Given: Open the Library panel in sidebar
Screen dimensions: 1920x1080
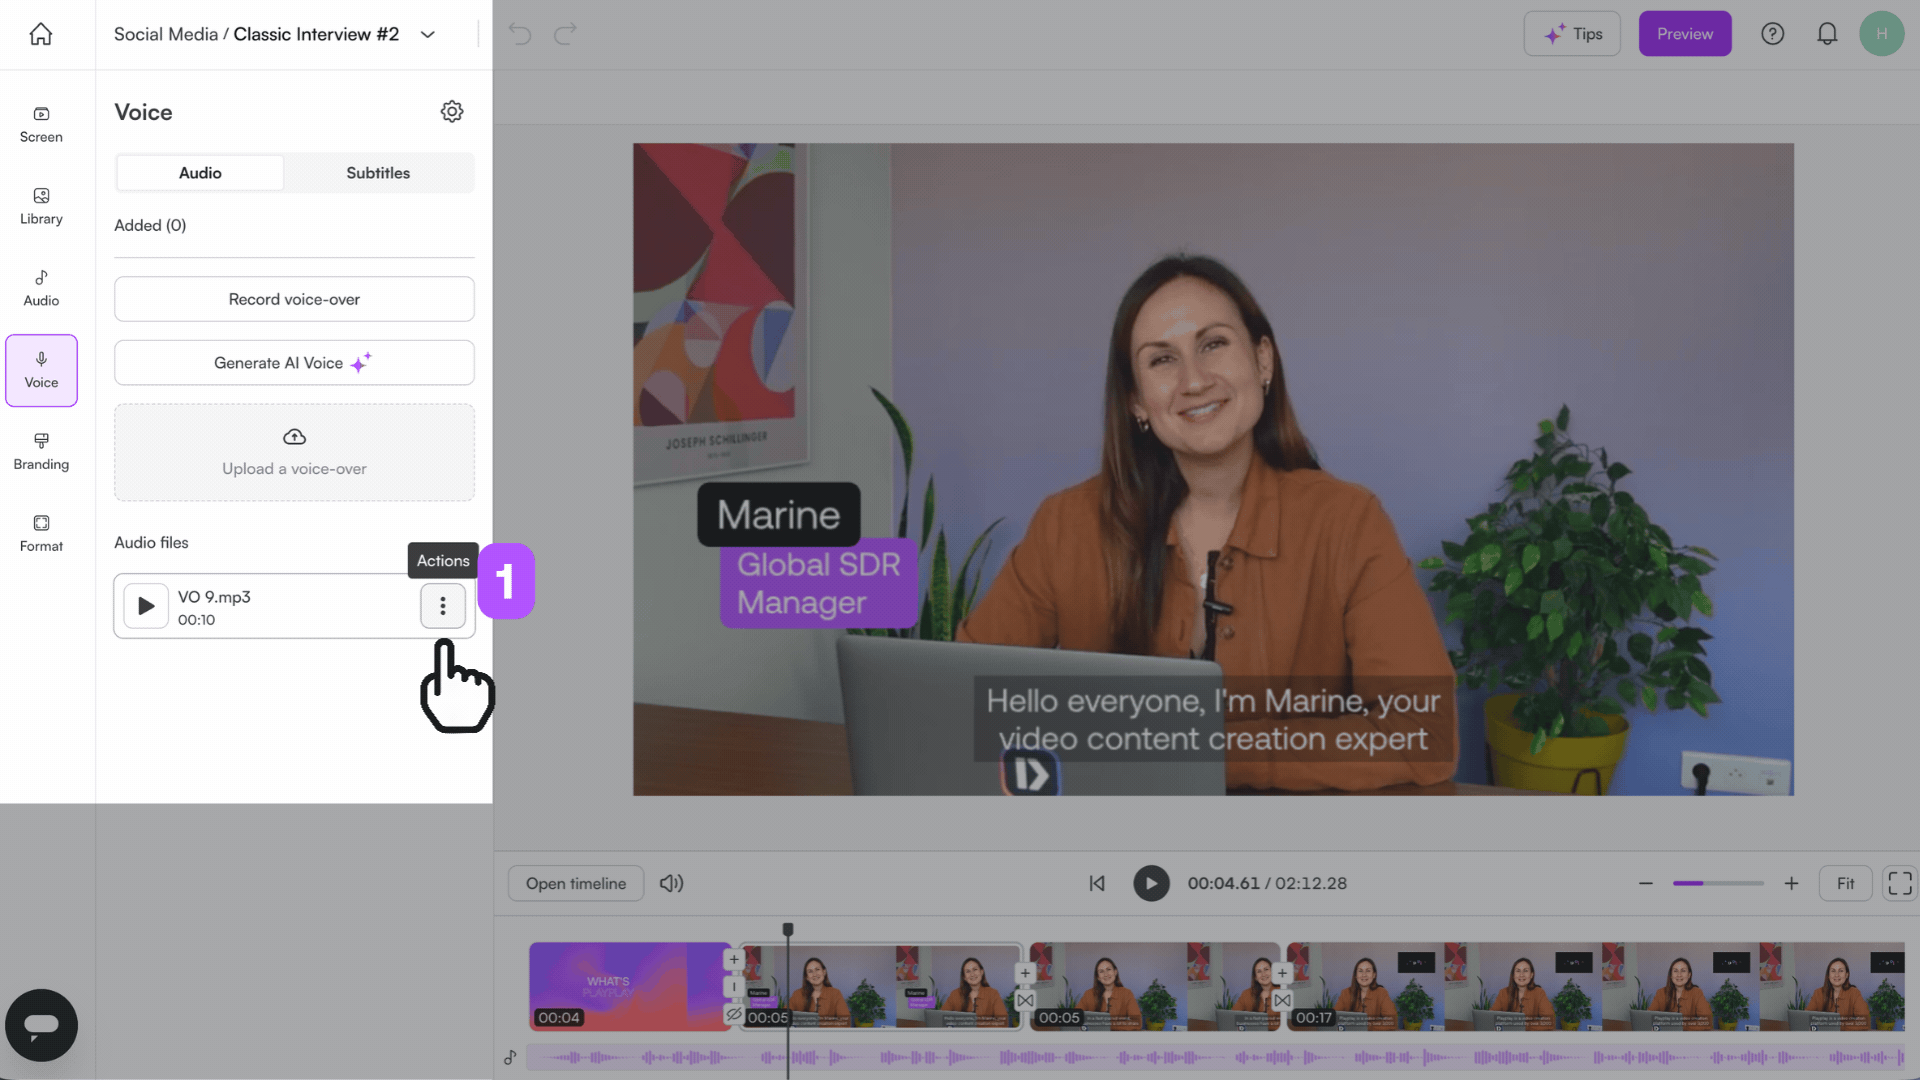Looking at the screenshot, I should pos(41,207).
